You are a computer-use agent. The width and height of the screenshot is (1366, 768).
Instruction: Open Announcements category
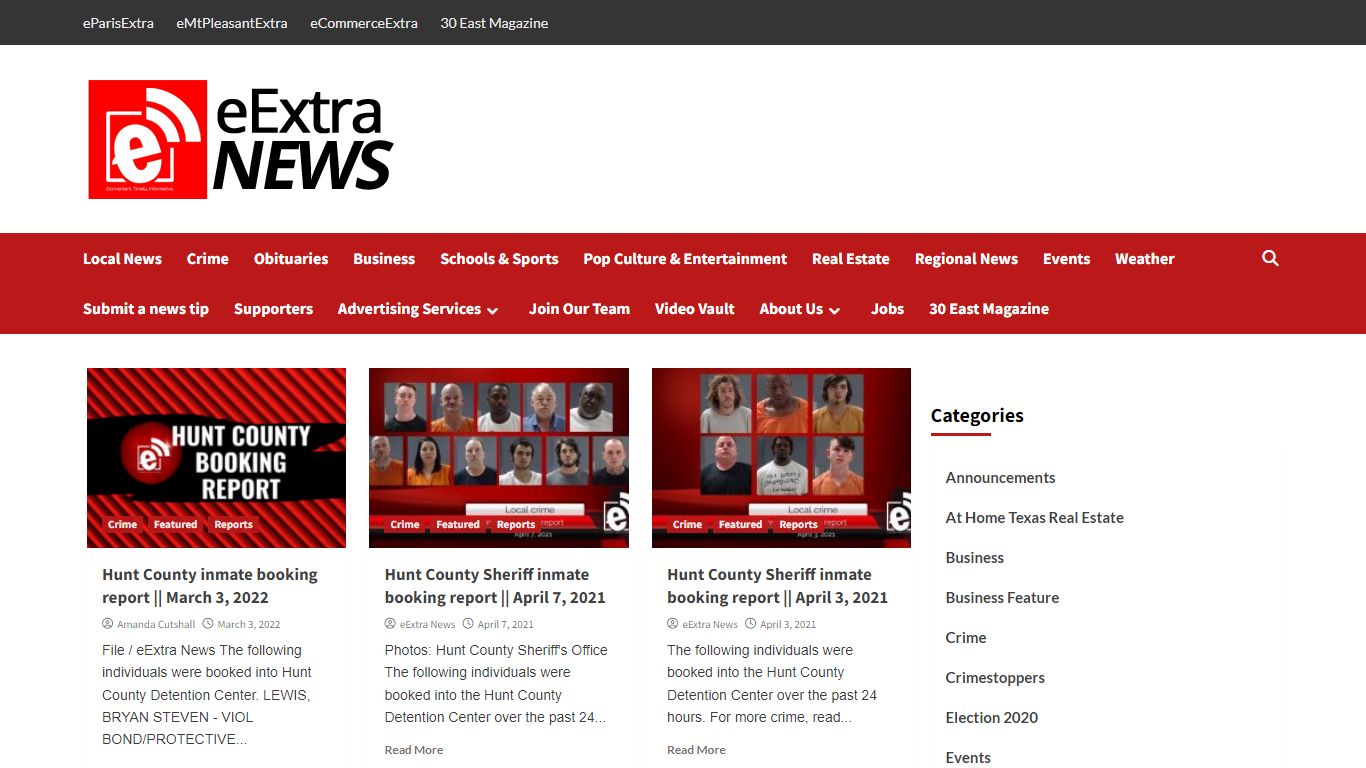point(1000,478)
